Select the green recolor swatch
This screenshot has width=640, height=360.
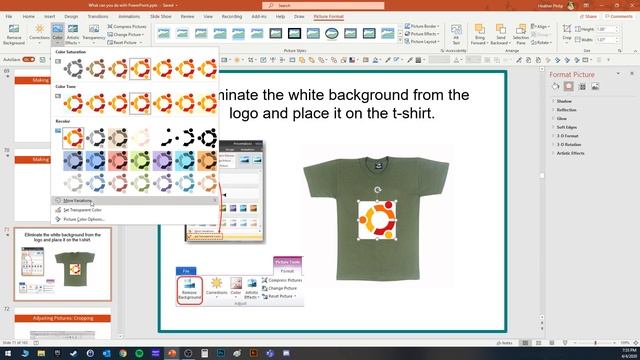pyautogui.click(x=140, y=160)
